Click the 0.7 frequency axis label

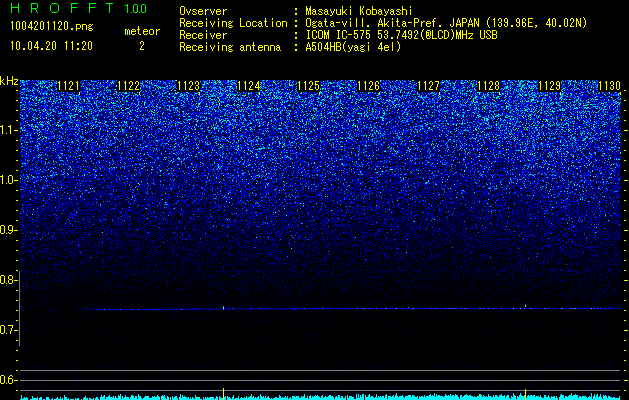point(7,330)
